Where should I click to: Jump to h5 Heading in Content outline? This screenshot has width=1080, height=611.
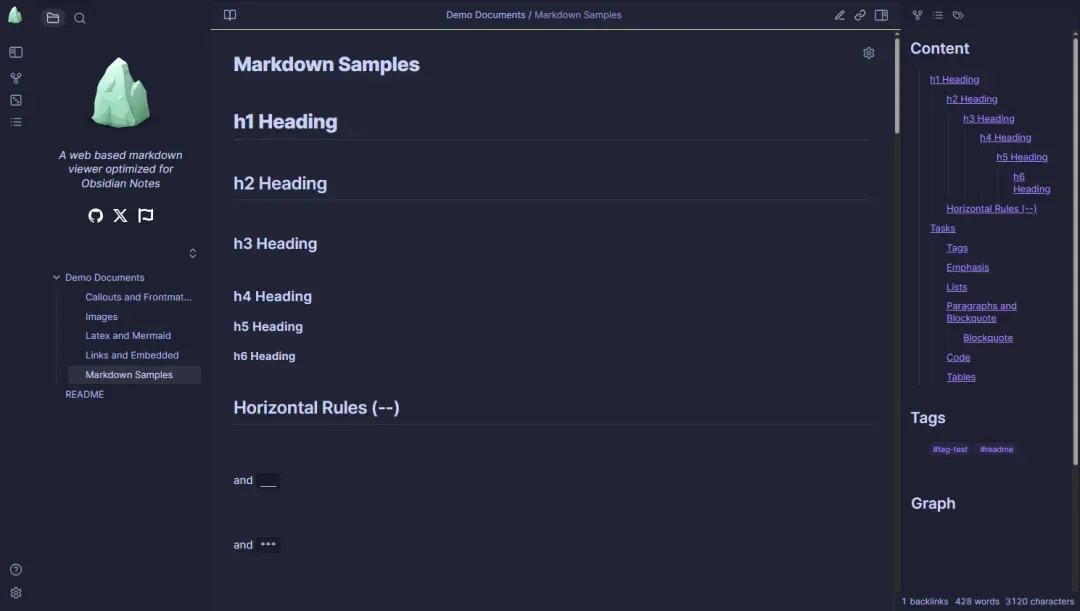pyautogui.click(x=1021, y=157)
